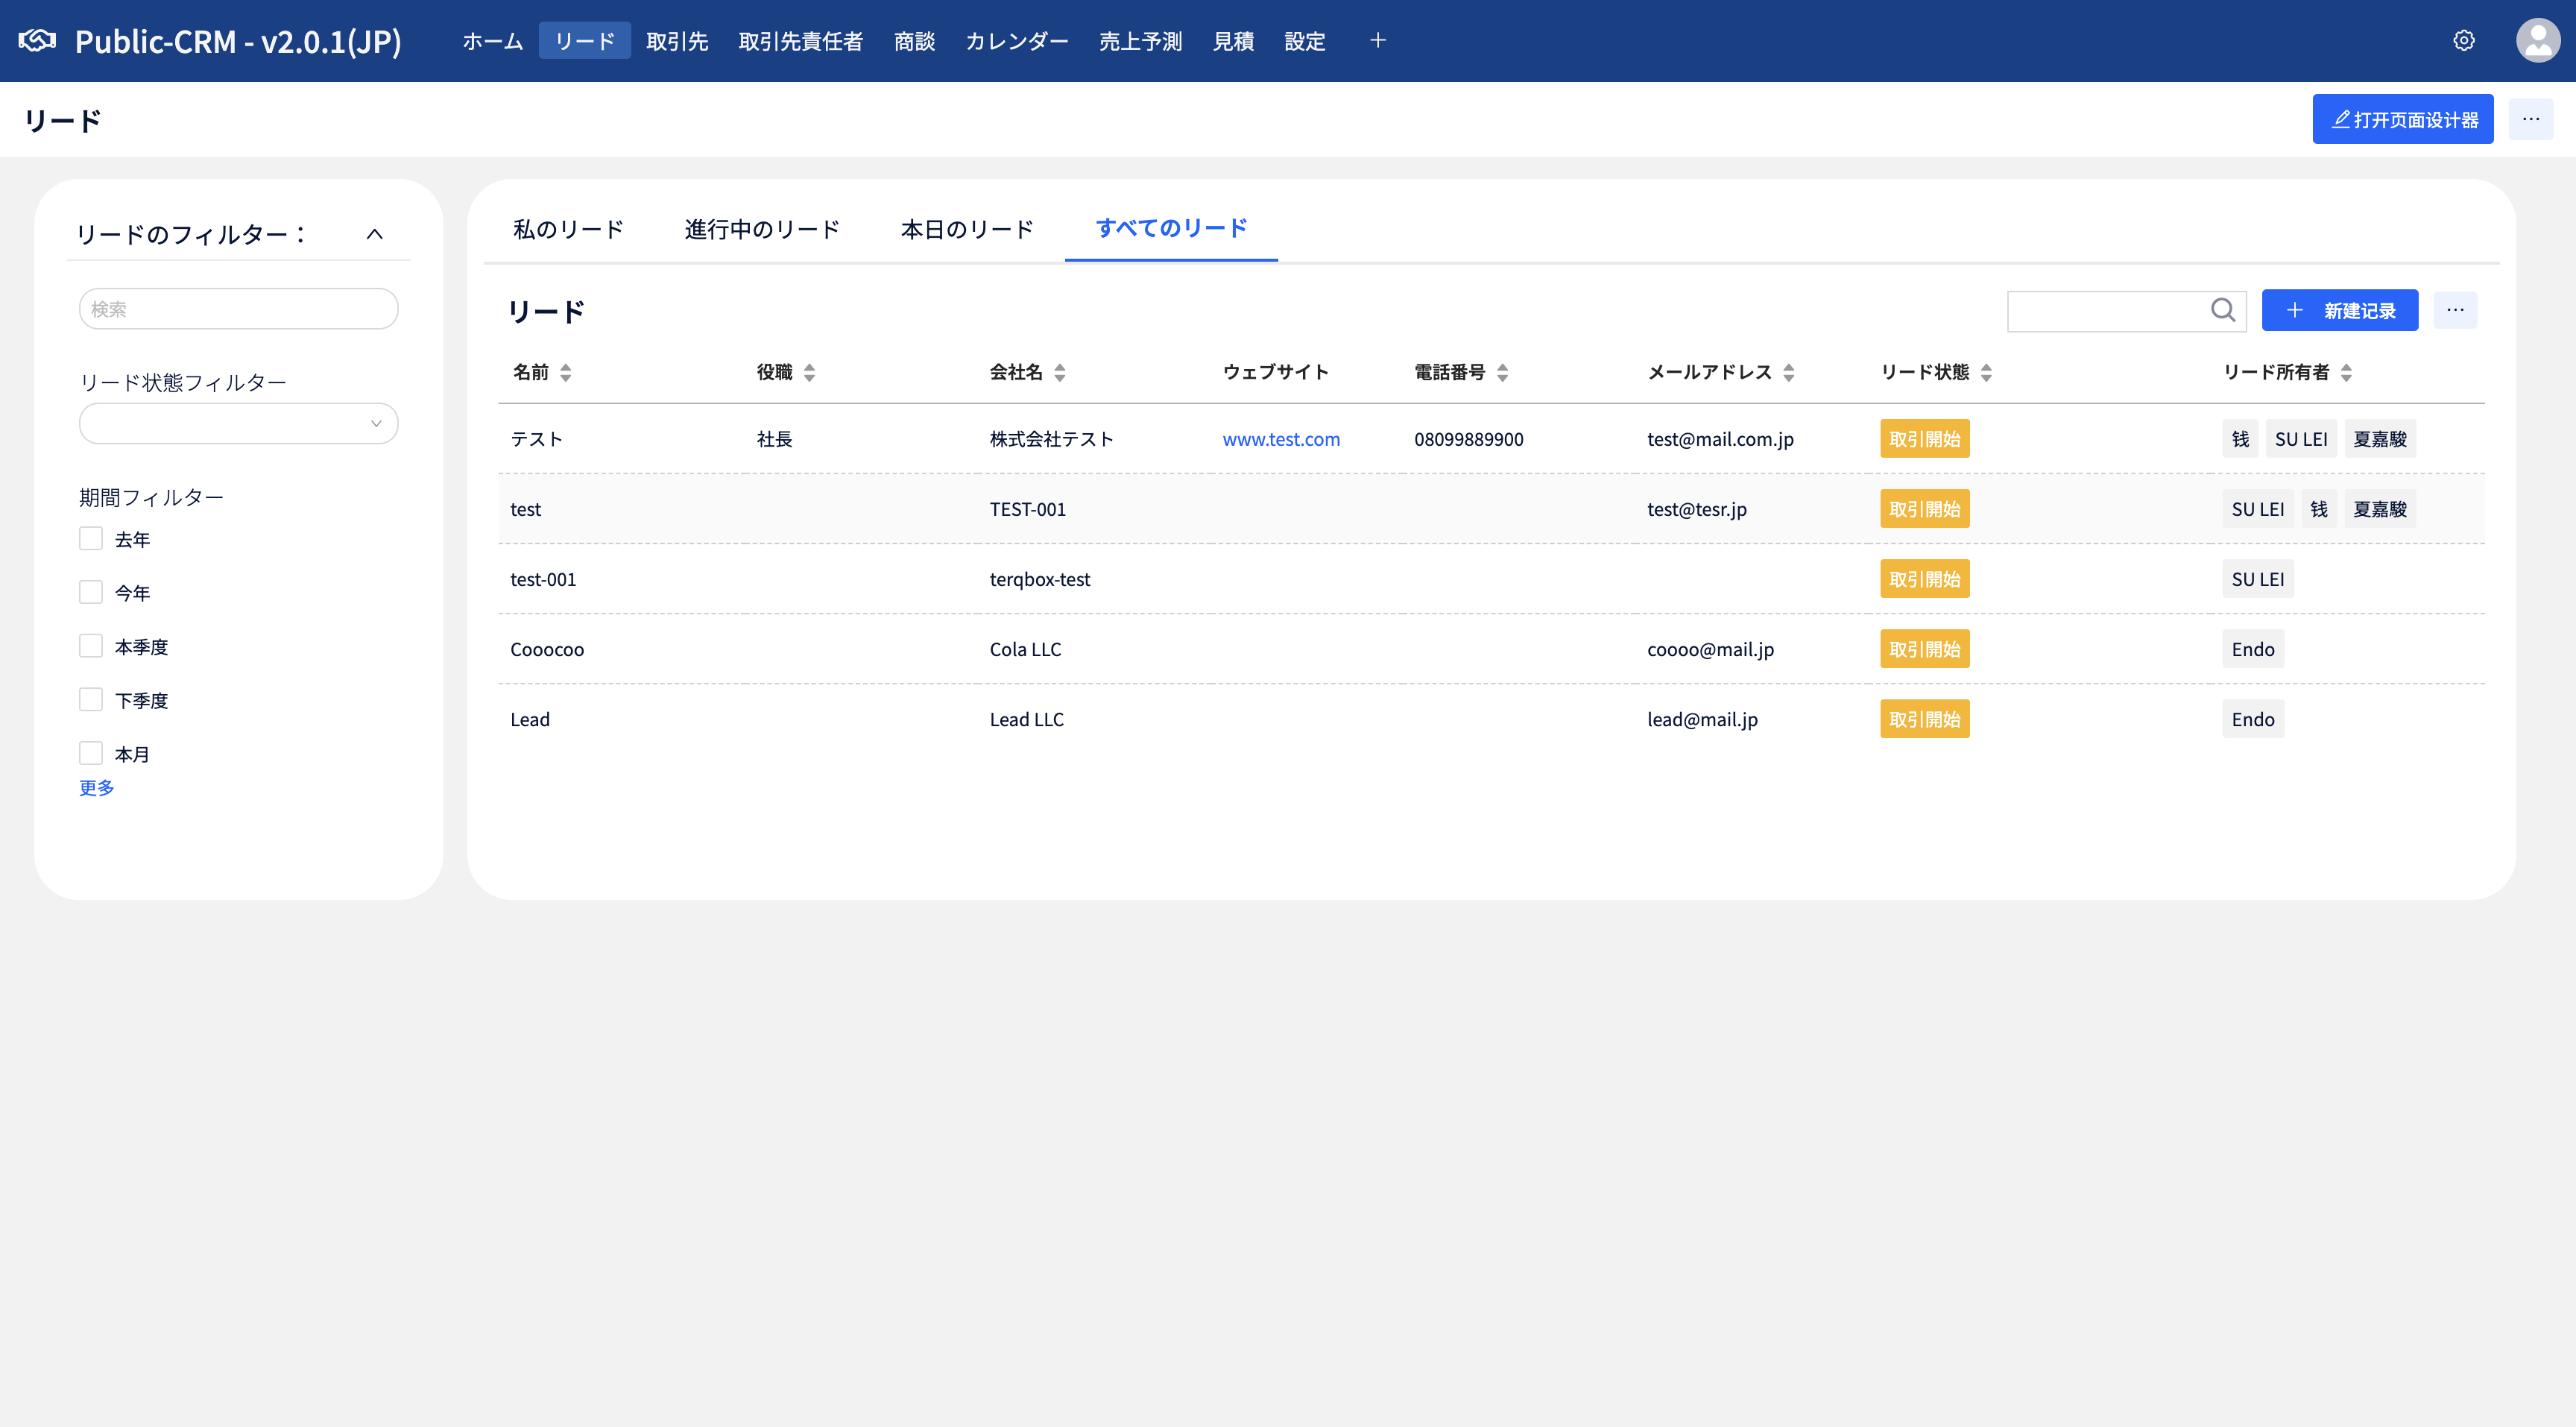Switch to 私のリード tab
Viewport: 2576px width, 1427px height.
pyautogui.click(x=568, y=229)
